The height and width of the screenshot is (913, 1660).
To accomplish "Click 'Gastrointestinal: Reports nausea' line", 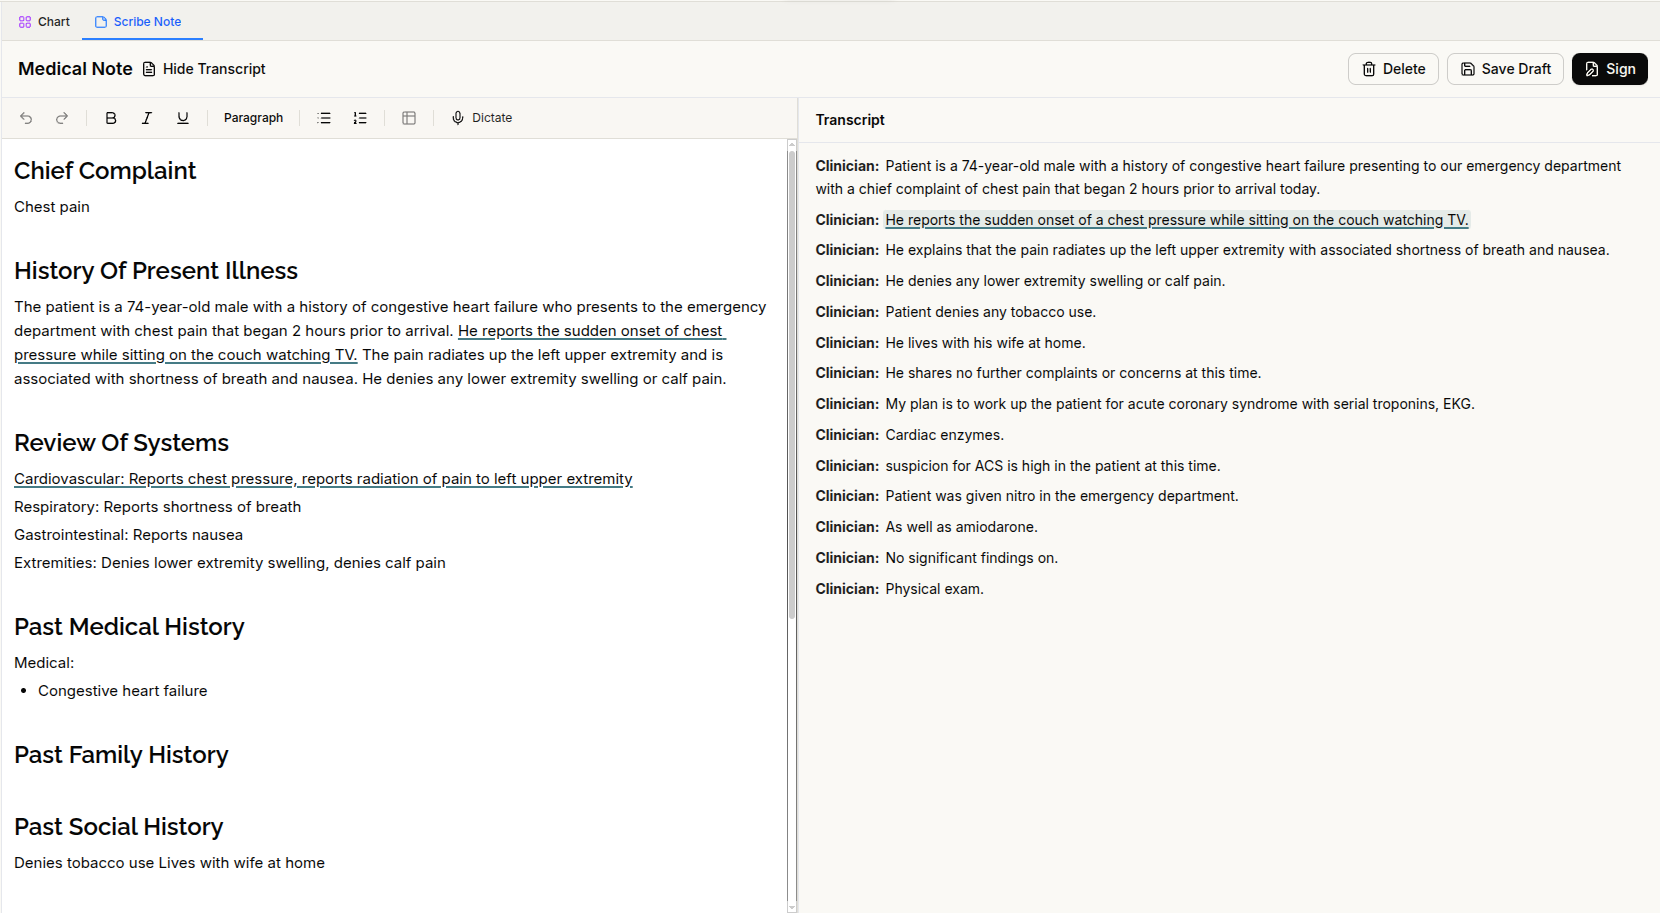I will tap(128, 535).
